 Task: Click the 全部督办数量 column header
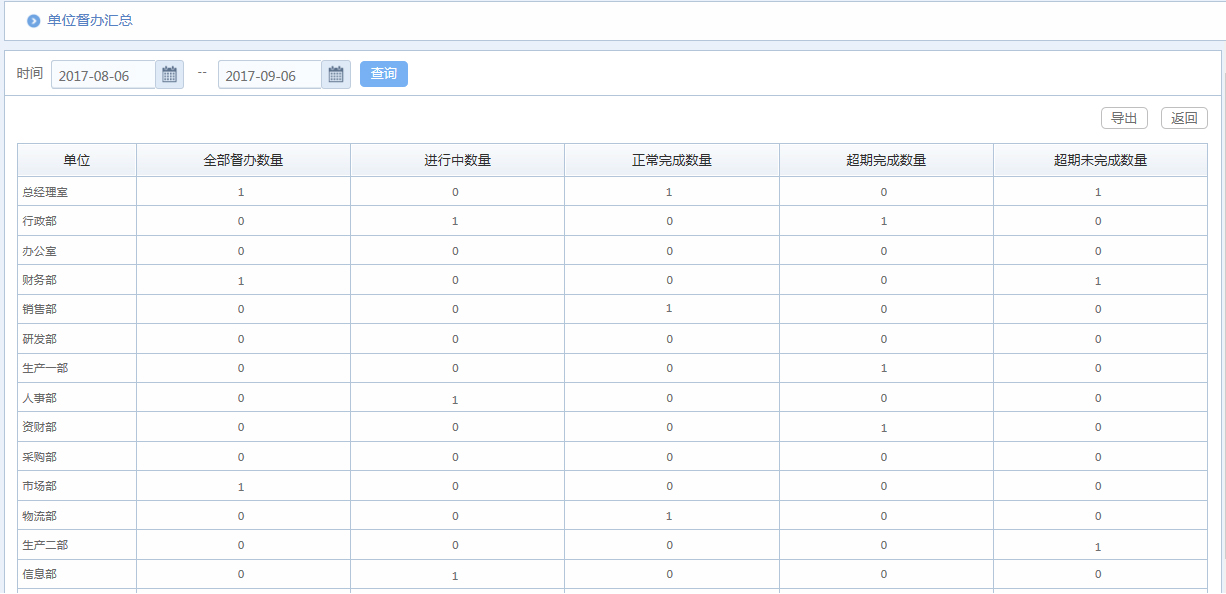(242, 160)
